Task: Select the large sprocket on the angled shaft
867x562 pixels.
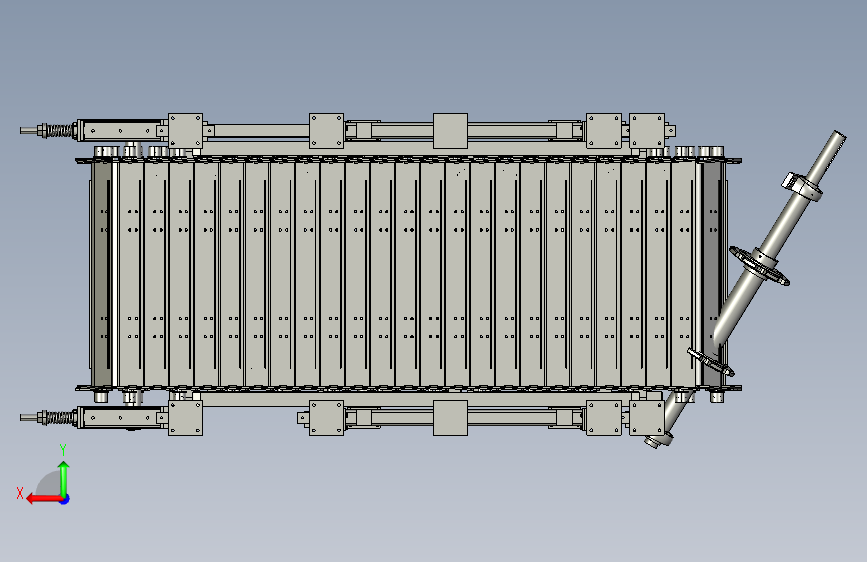Action: click(759, 266)
